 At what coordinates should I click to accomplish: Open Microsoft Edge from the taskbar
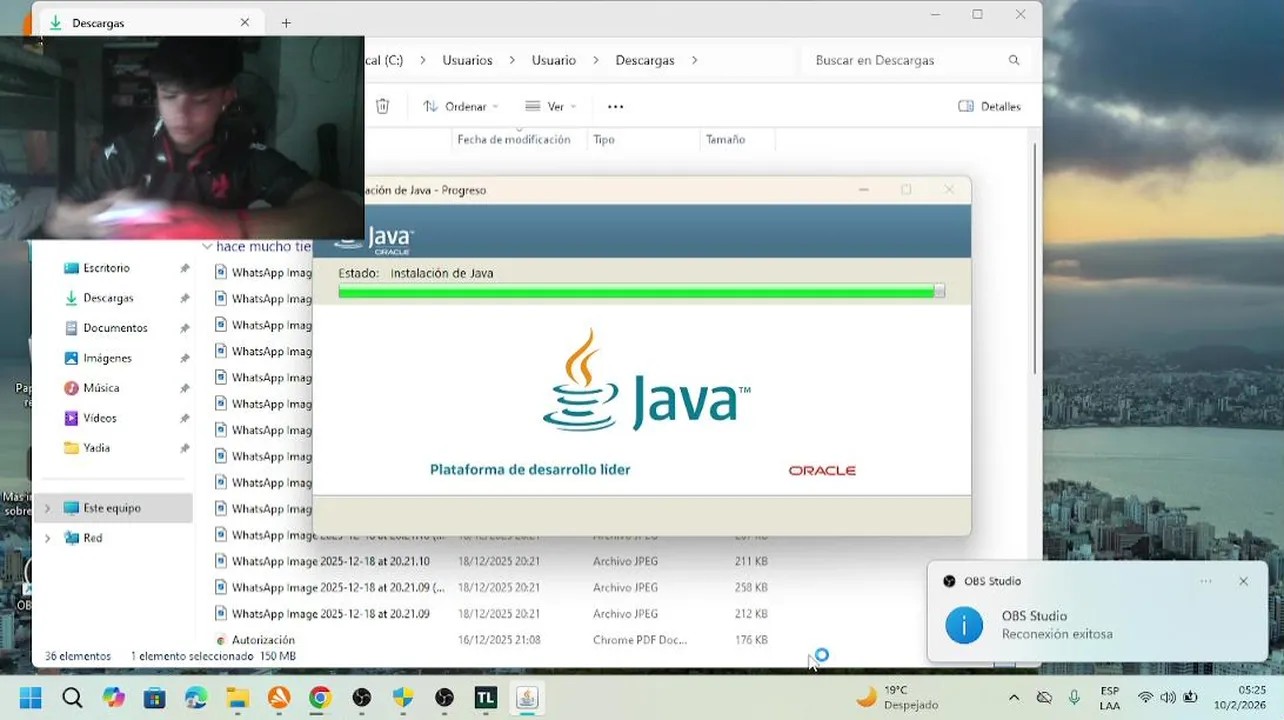click(x=195, y=697)
